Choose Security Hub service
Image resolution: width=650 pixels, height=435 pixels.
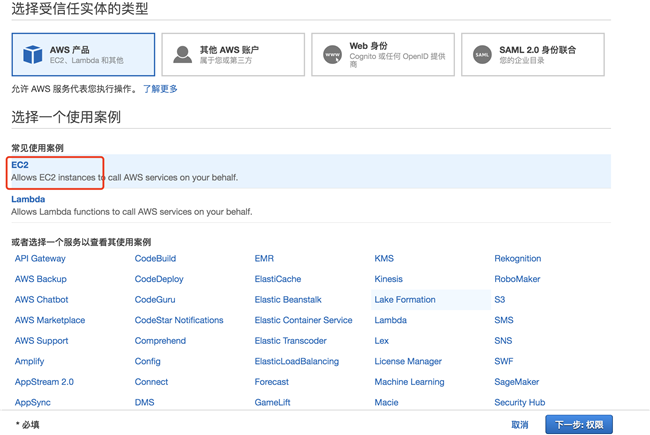coord(520,402)
